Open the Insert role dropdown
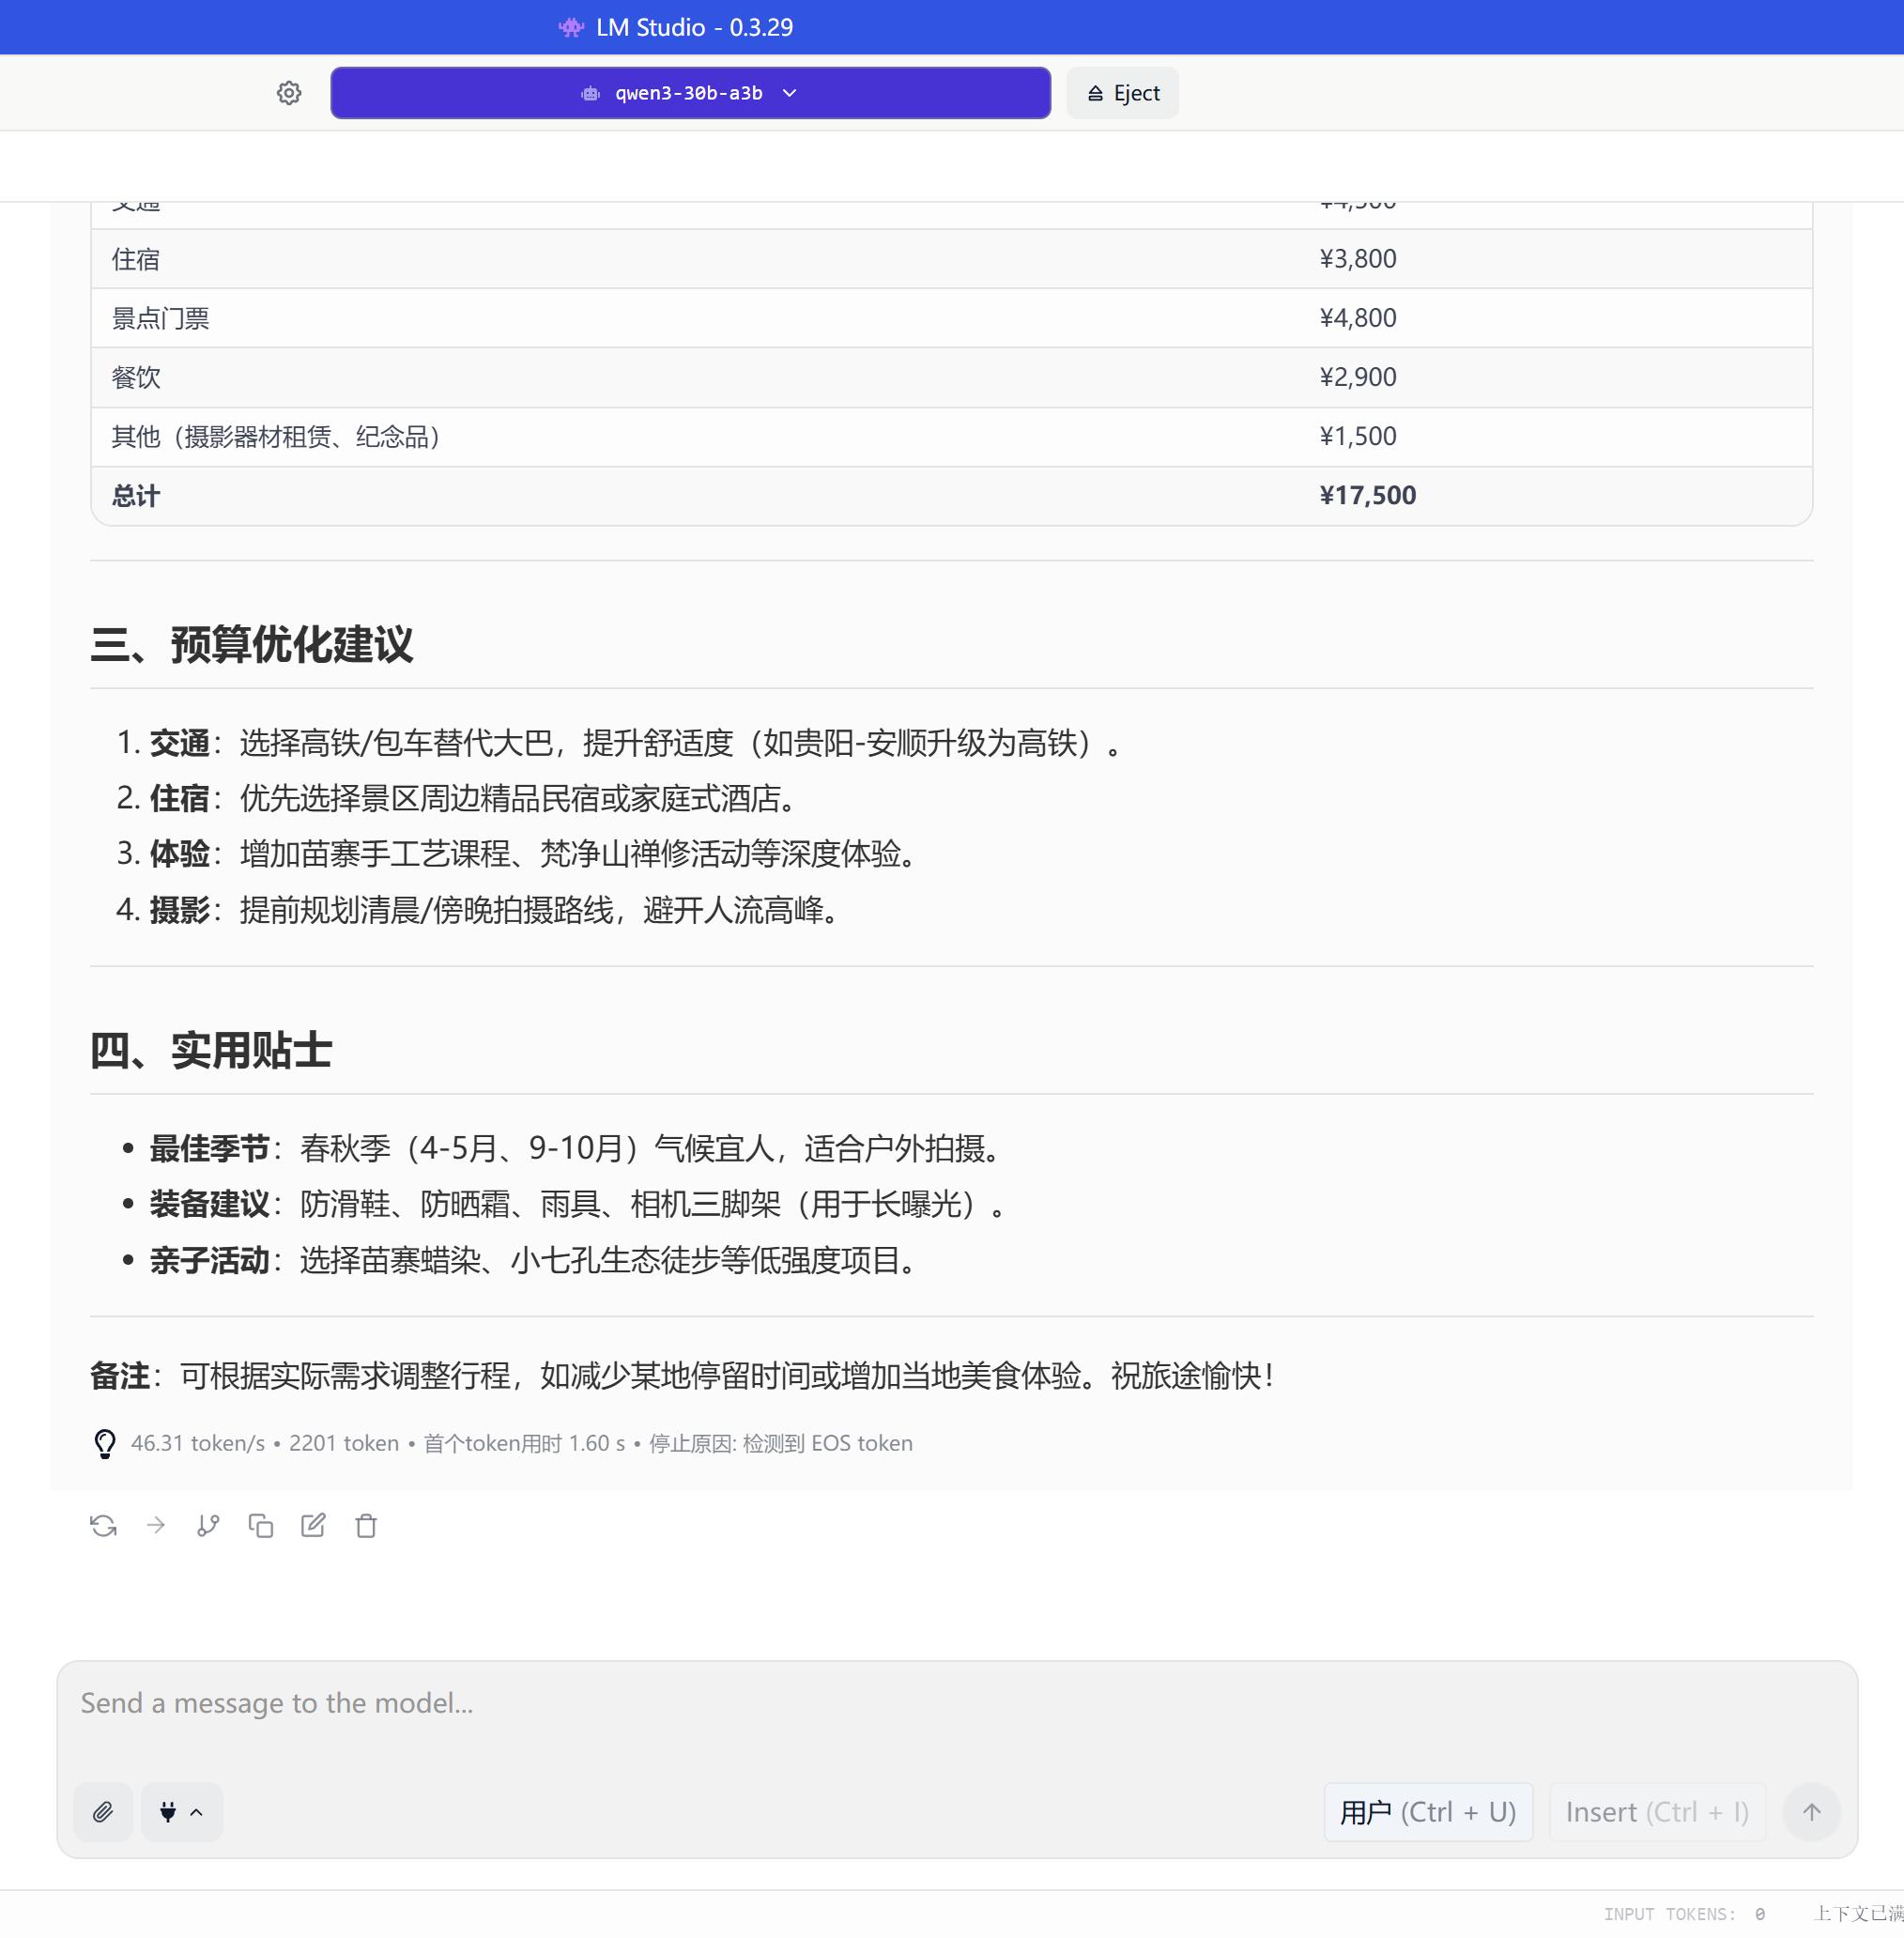Image resolution: width=1904 pixels, height=1938 pixels. click(1655, 1812)
